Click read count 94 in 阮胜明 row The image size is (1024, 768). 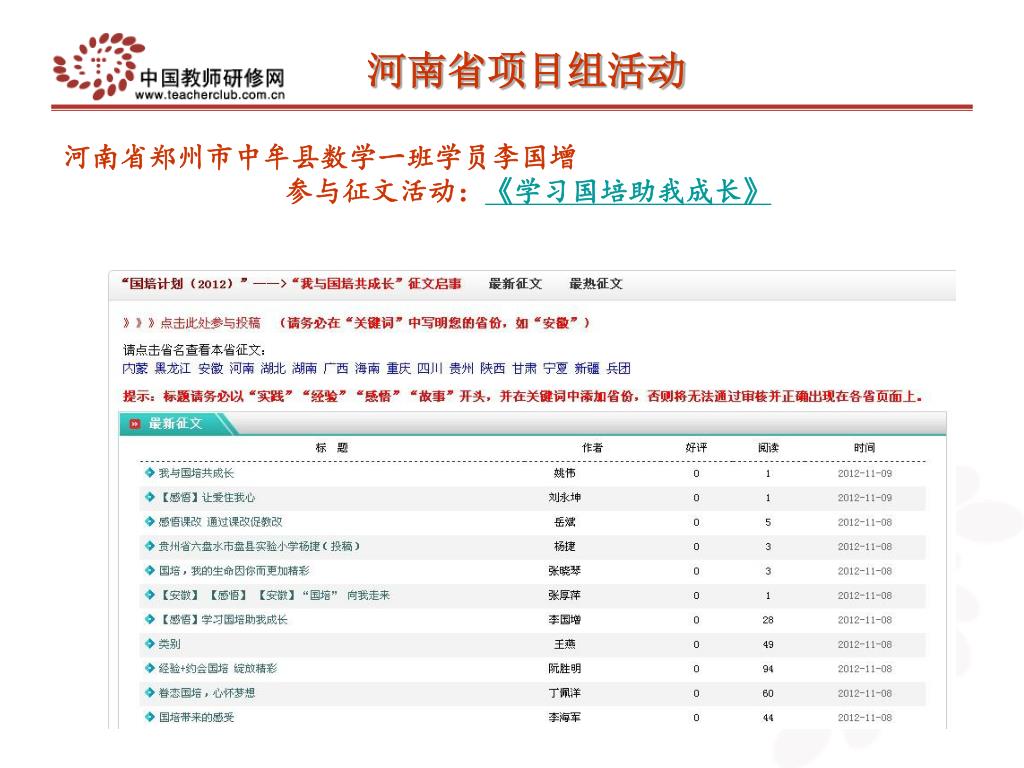click(768, 669)
